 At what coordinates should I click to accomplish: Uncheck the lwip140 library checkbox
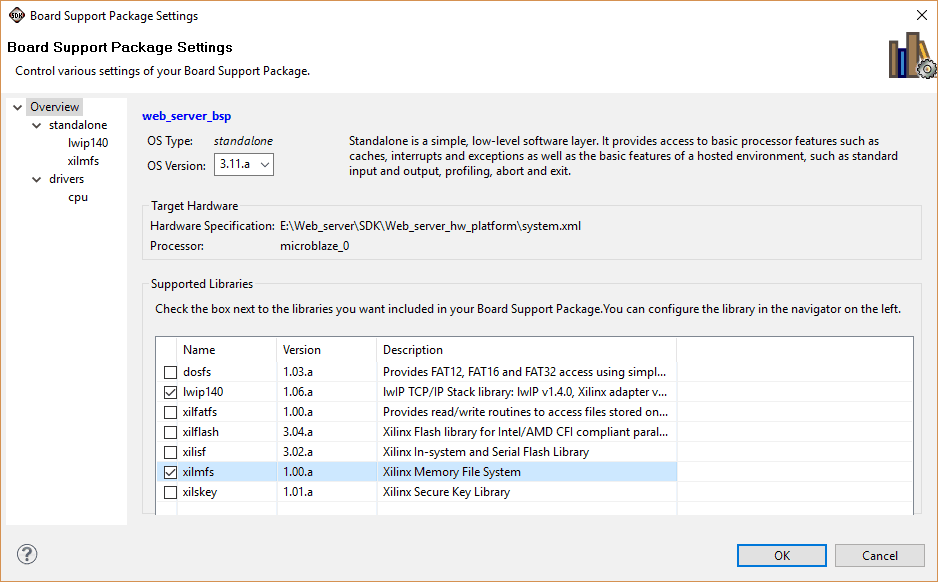170,392
